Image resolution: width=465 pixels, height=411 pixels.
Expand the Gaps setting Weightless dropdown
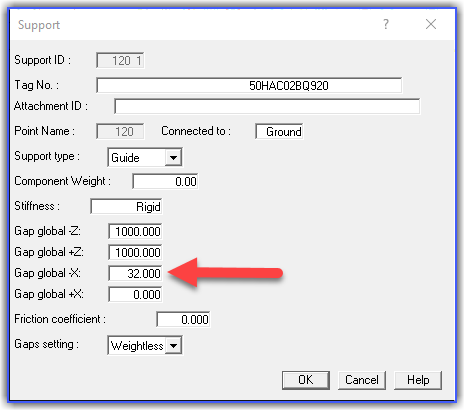(x=173, y=345)
